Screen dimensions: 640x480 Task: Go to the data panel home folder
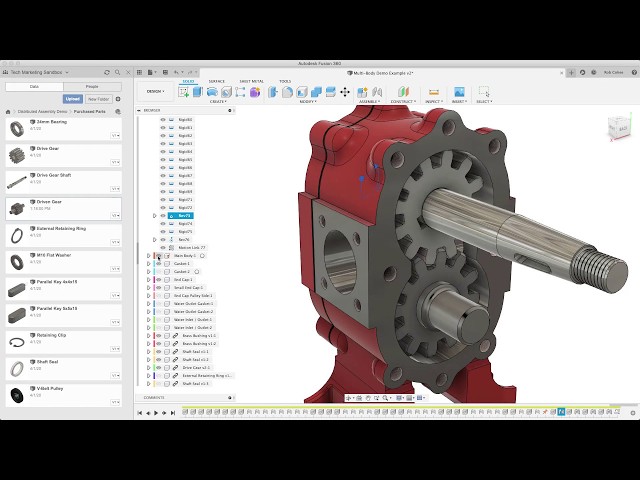pyautogui.click(x=8, y=111)
